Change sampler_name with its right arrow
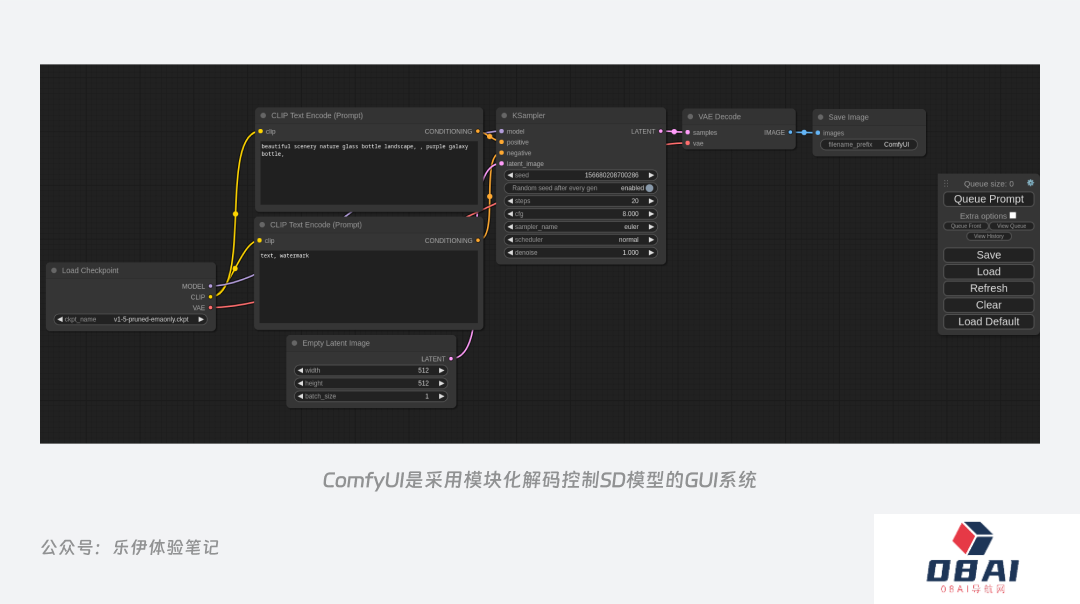This screenshot has width=1080, height=604. click(x=651, y=227)
